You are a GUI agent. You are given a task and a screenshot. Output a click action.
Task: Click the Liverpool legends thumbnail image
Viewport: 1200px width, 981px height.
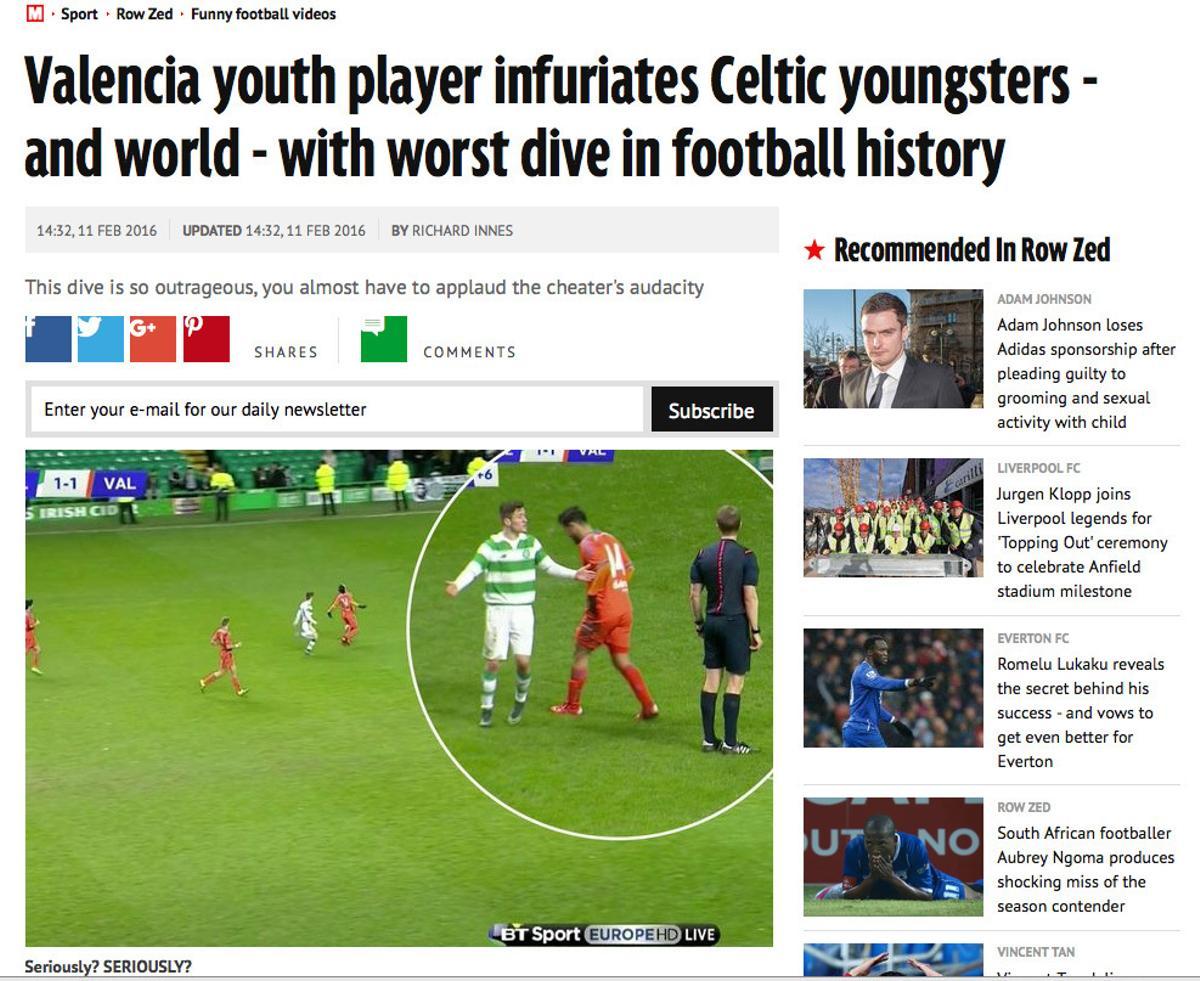(x=893, y=518)
